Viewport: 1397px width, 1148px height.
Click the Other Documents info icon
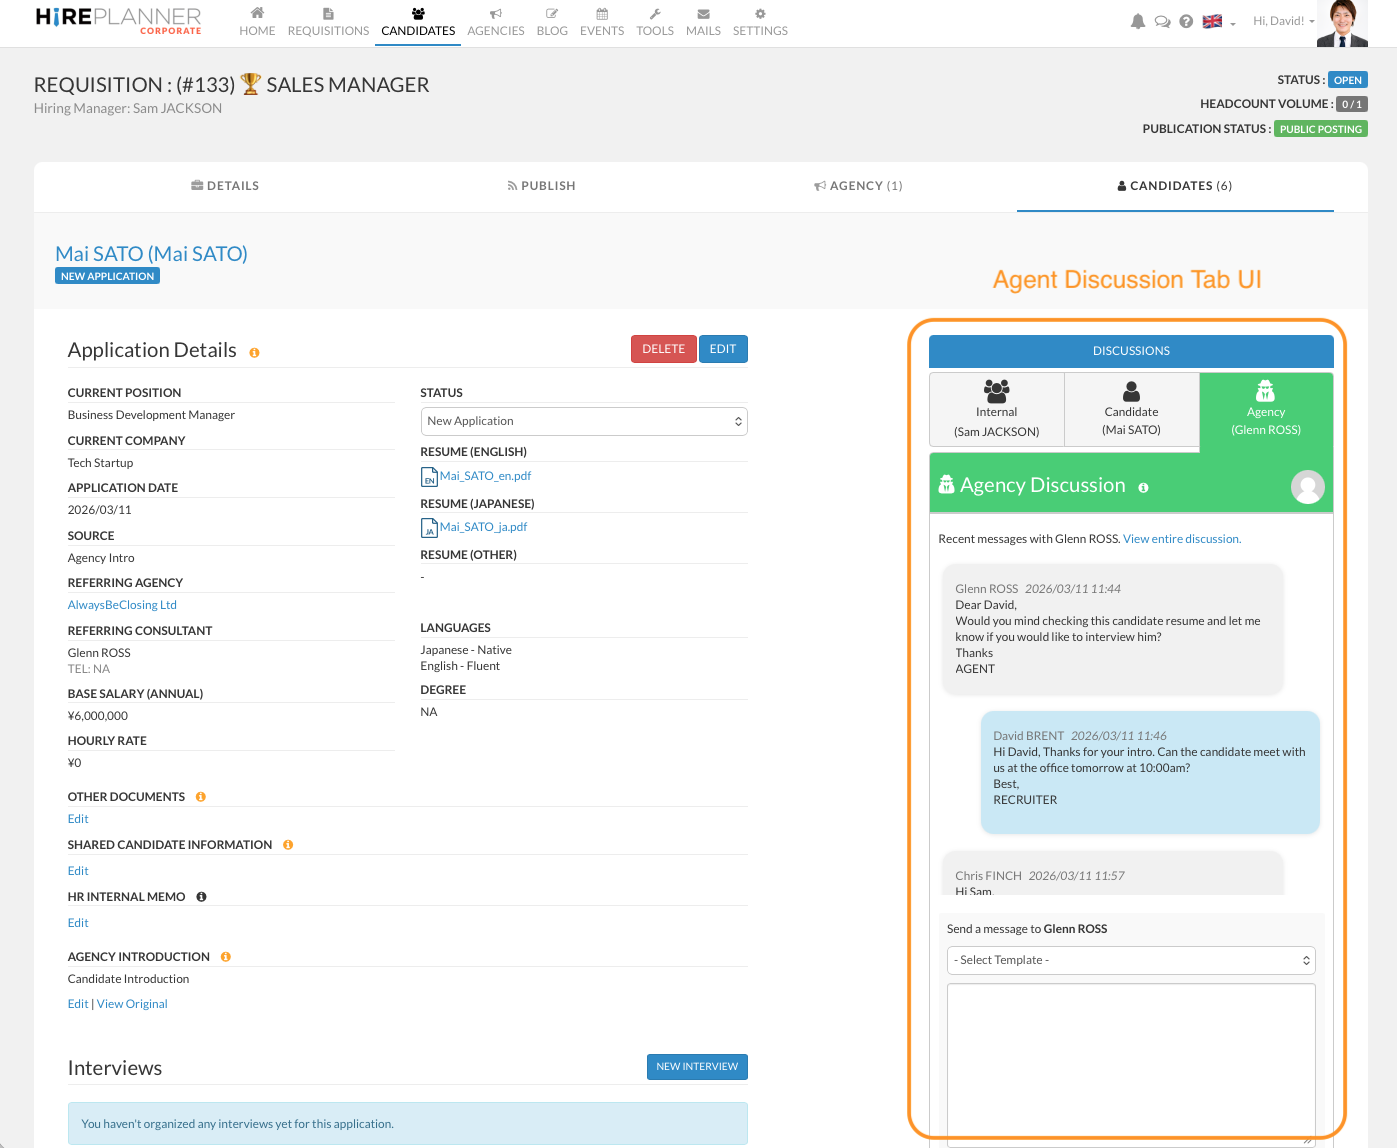pyautogui.click(x=201, y=797)
